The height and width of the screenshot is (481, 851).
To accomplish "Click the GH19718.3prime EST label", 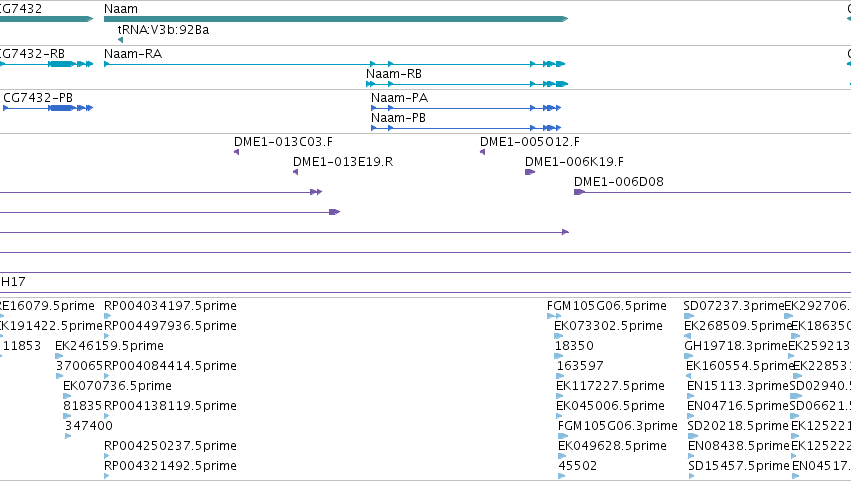I will pos(735,346).
